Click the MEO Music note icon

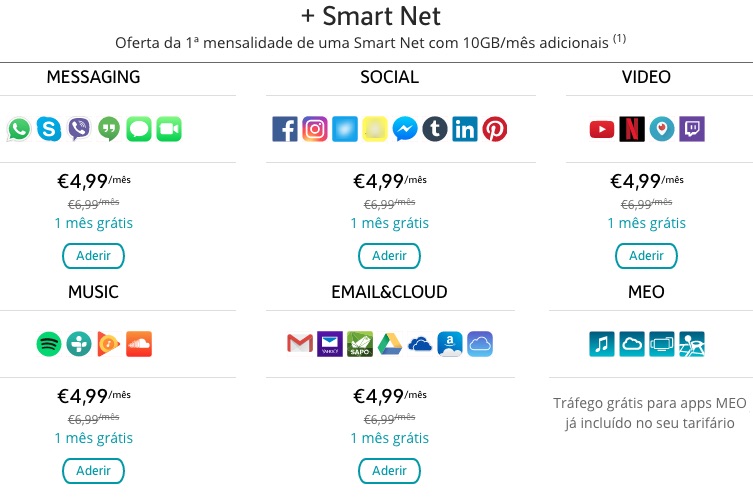tap(602, 344)
